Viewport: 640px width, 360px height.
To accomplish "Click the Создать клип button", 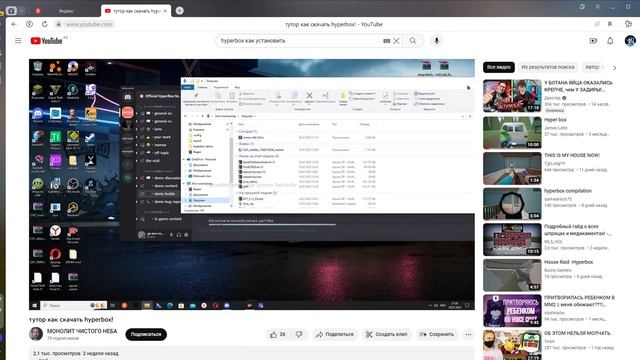I will click(386, 334).
